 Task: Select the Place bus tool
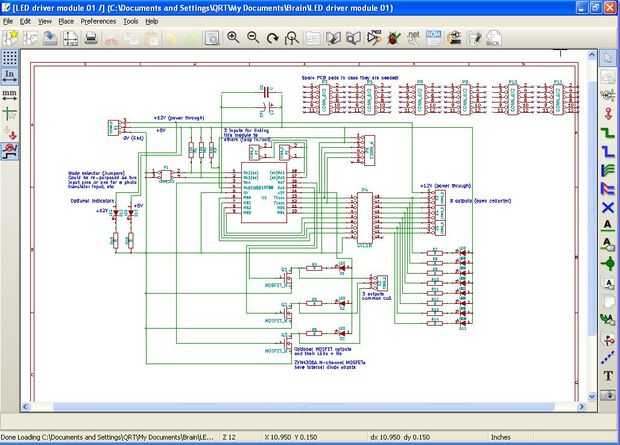(608, 151)
